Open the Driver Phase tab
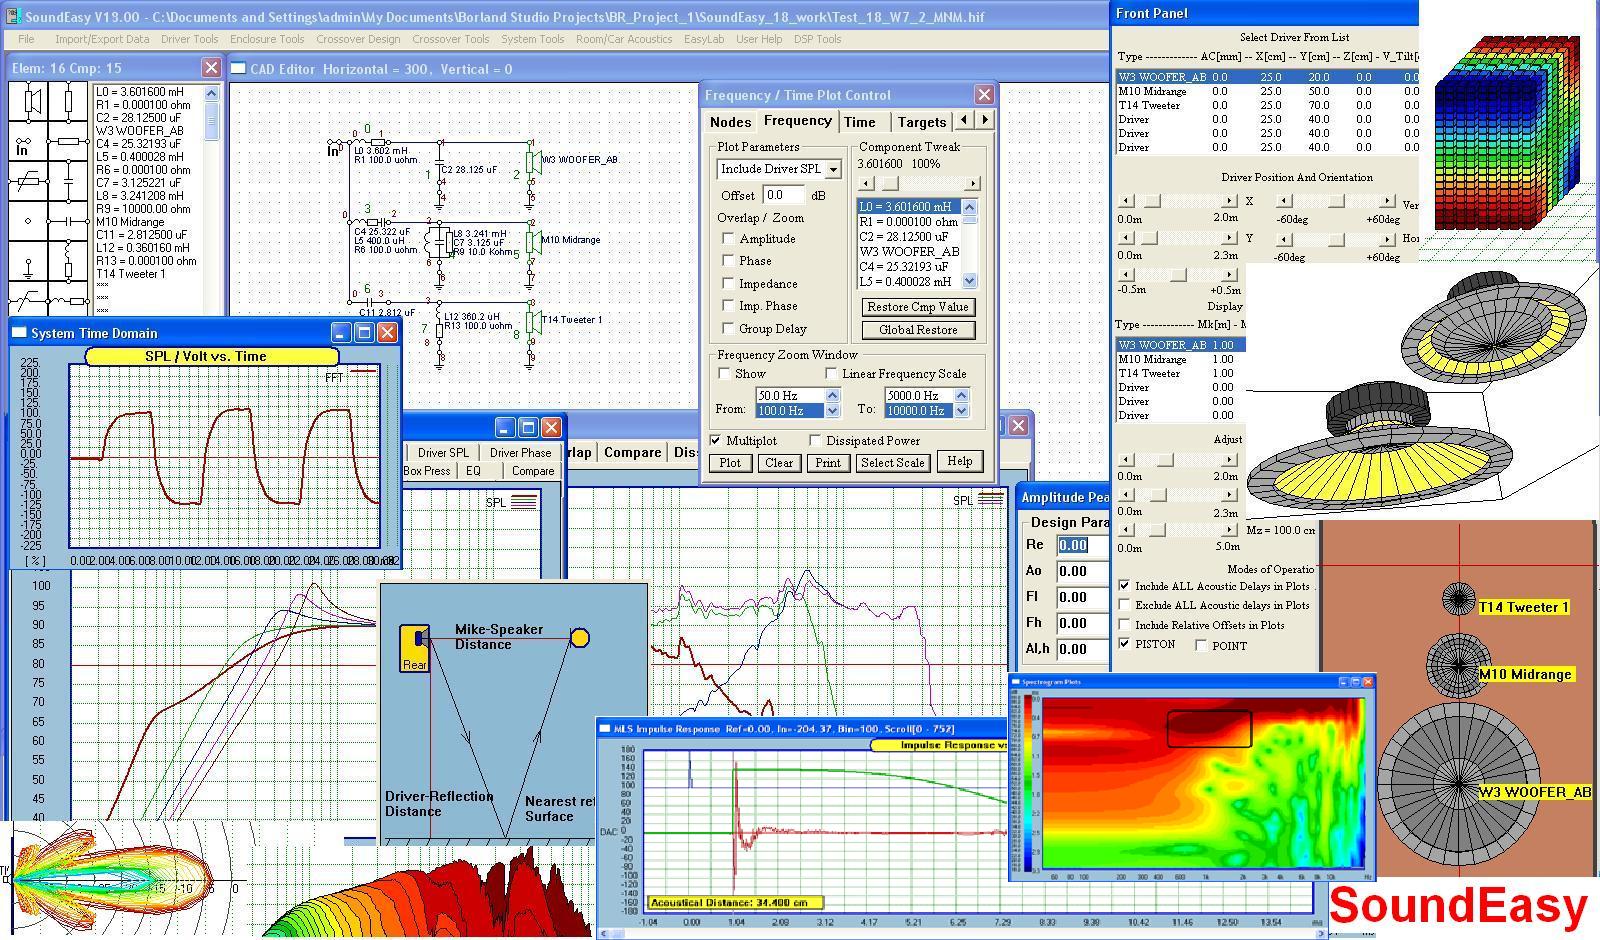The height and width of the screenshot is (940, 1600). (x=520, y=452)
